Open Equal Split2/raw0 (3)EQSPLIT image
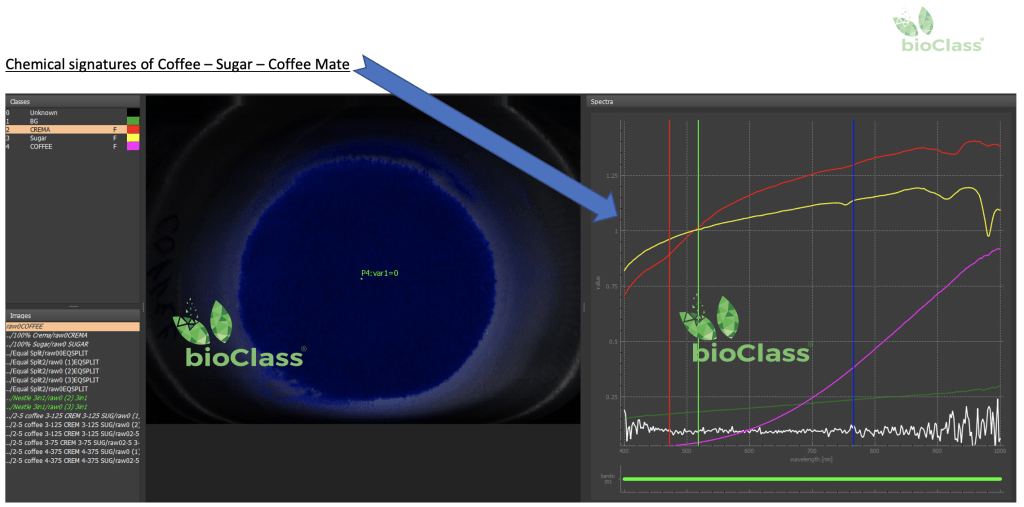This screenshot has width=1024, height=507. pos(72,380)
